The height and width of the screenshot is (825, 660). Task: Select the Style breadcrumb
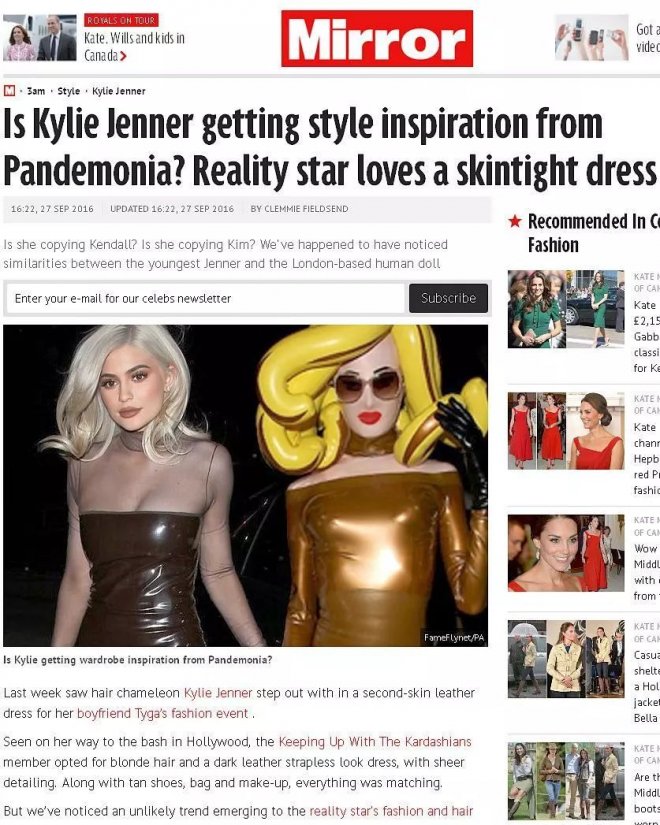(68, 91)
